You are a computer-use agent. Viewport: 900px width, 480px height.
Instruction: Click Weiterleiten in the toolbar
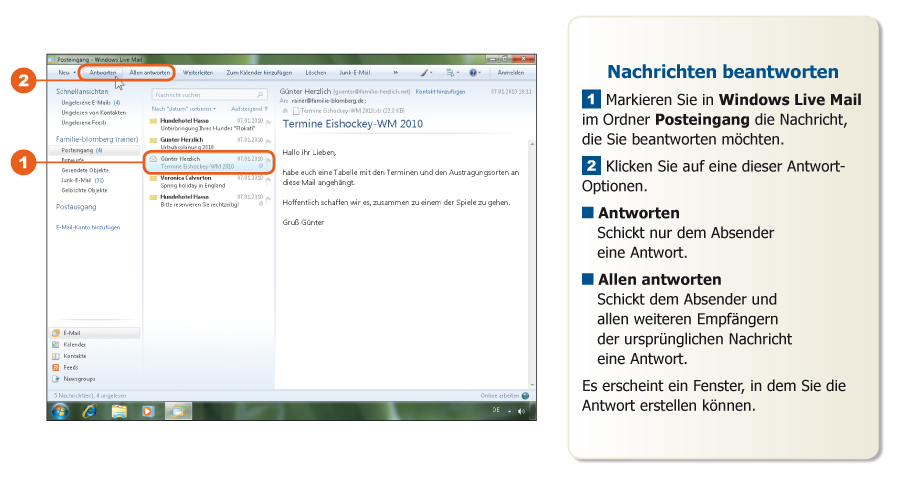click(x=198, y=73)
